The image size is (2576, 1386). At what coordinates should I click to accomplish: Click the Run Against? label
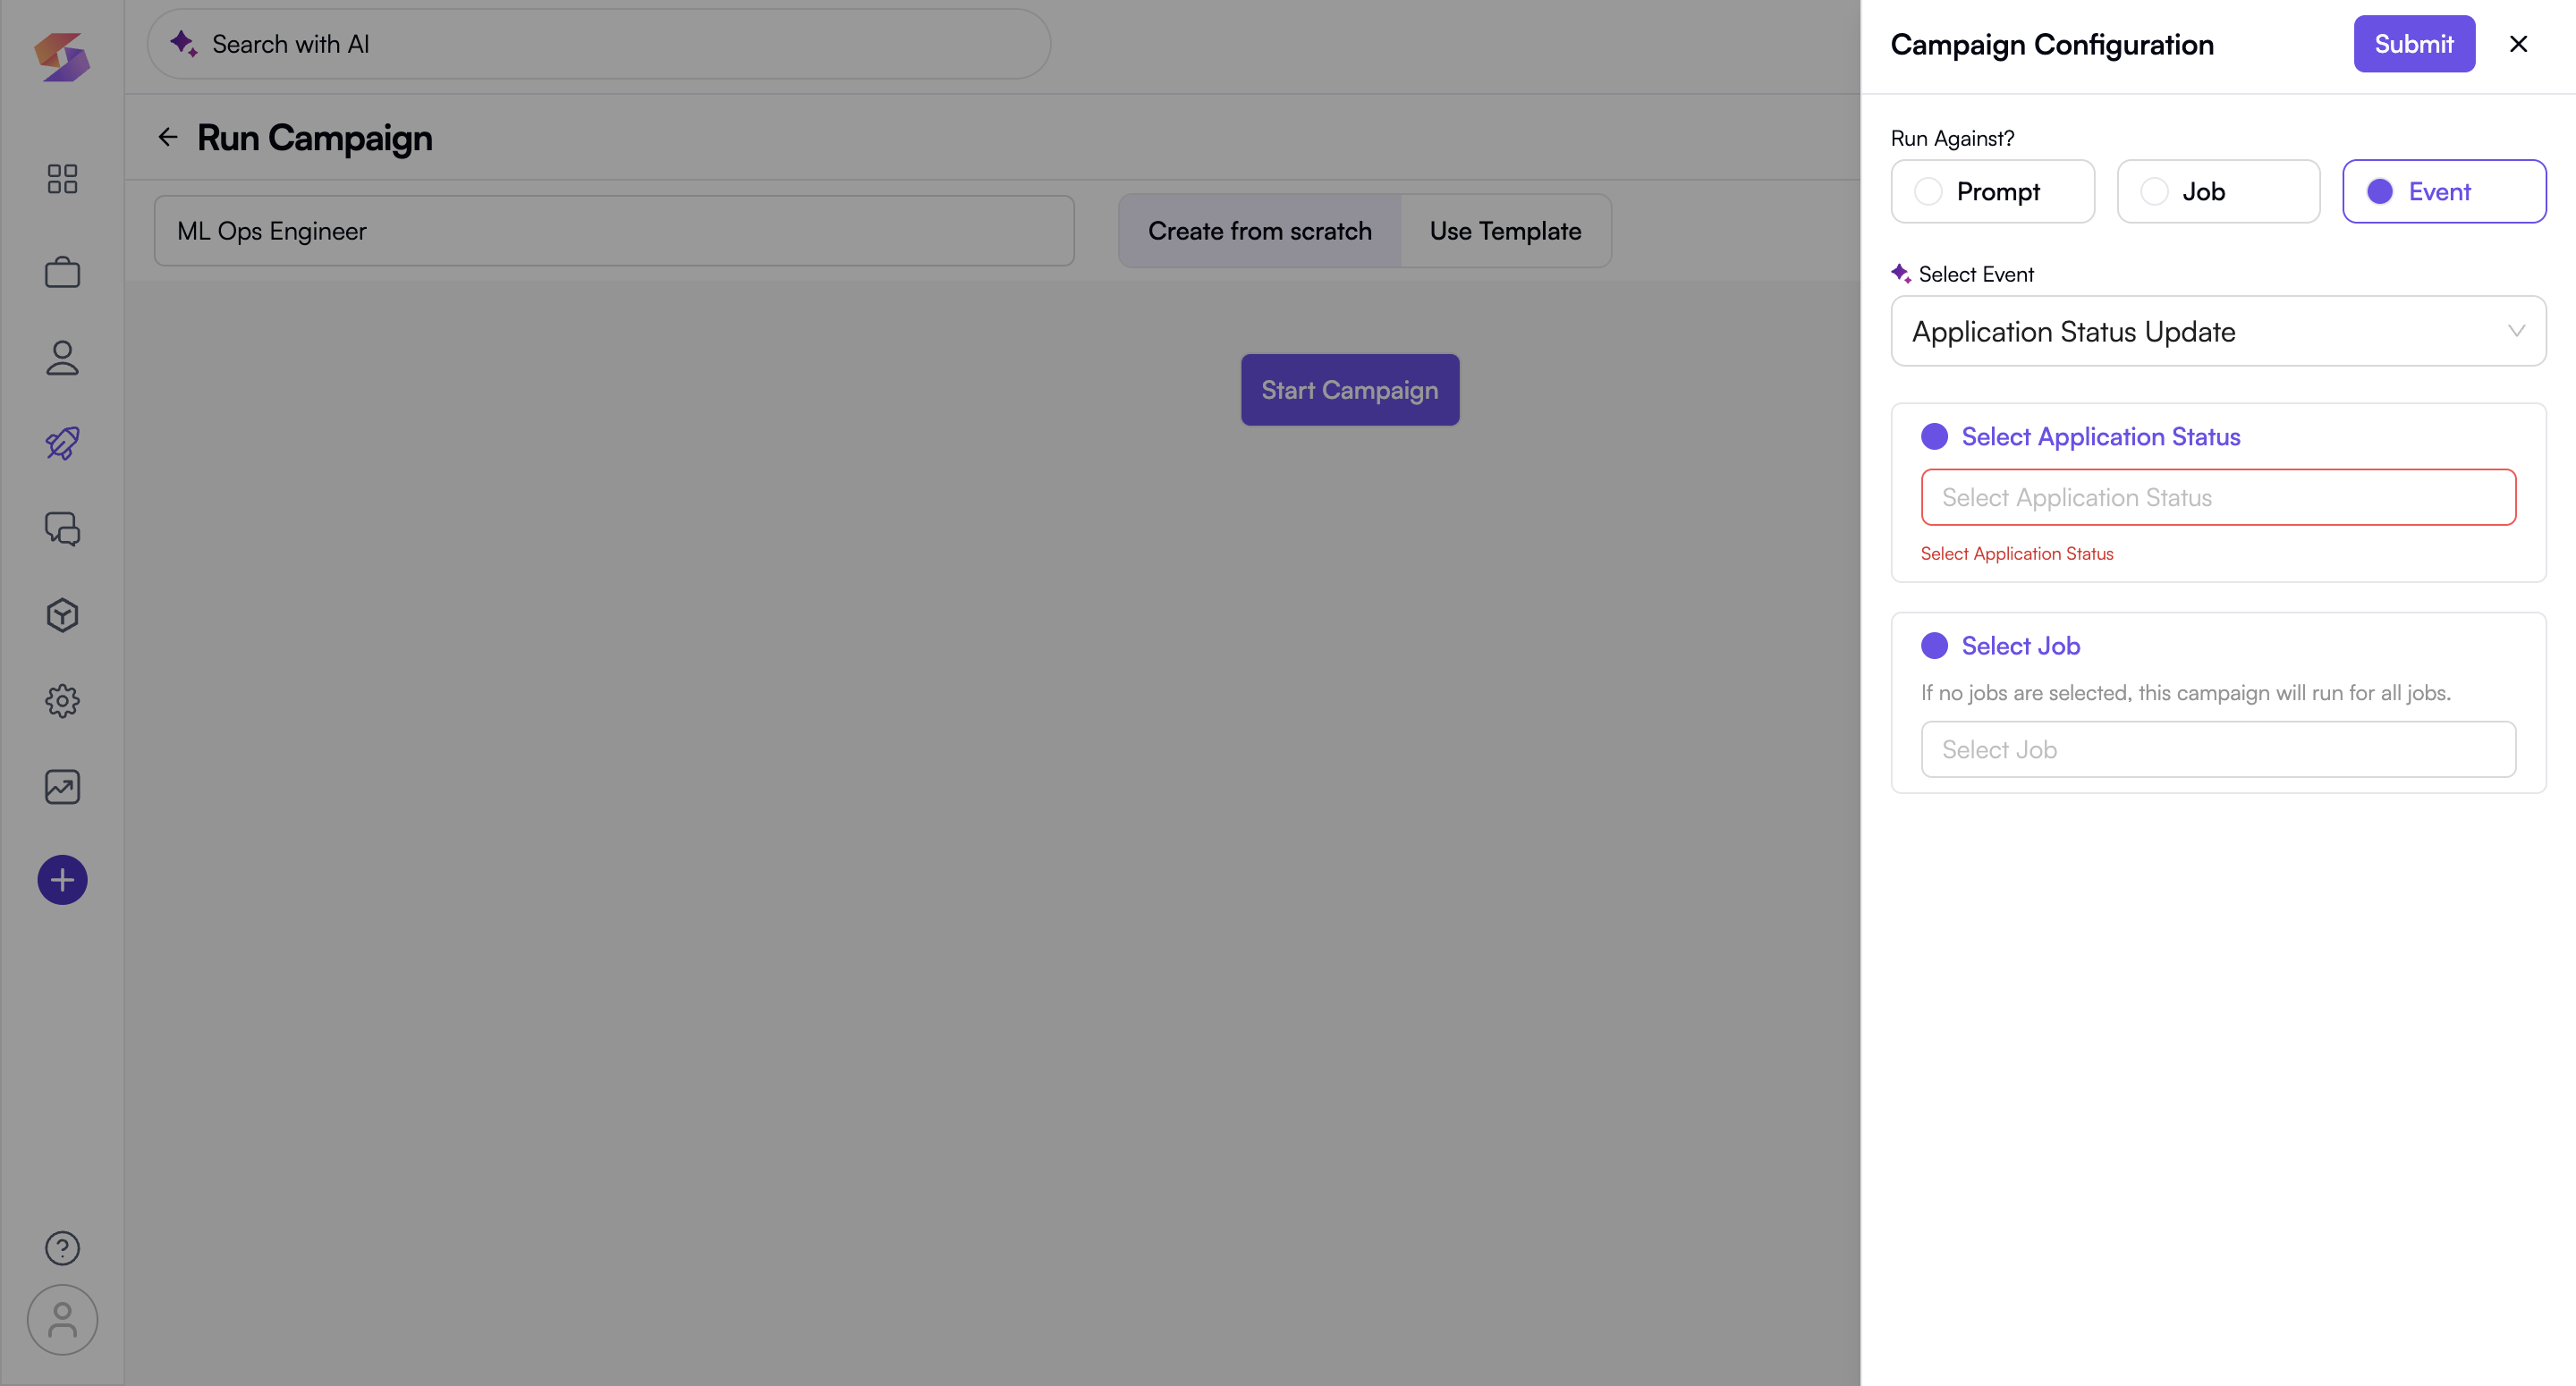click(1952, 138)
